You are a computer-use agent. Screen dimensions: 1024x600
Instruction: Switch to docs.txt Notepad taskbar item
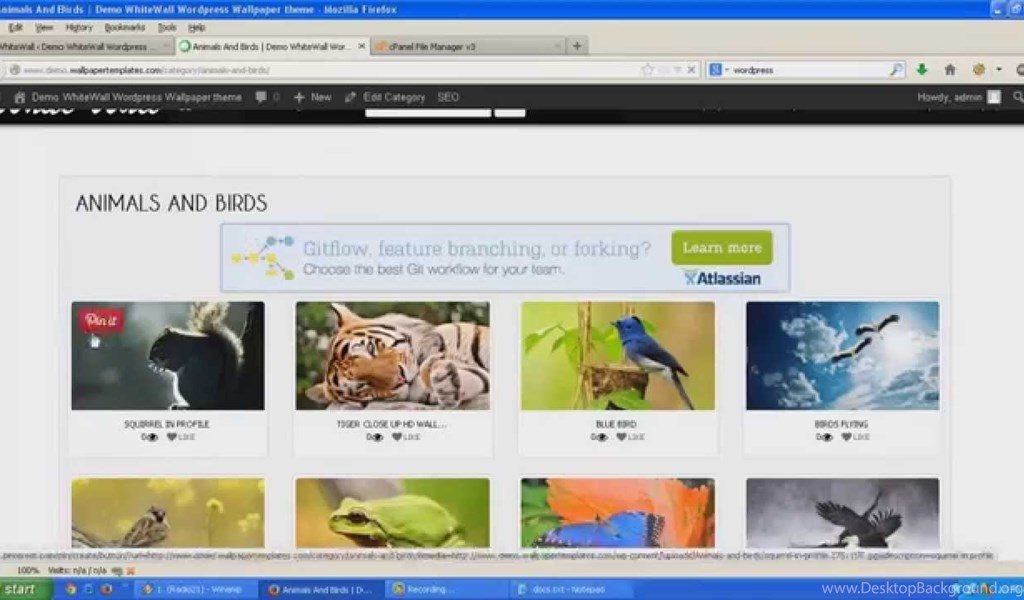point(568,590)
